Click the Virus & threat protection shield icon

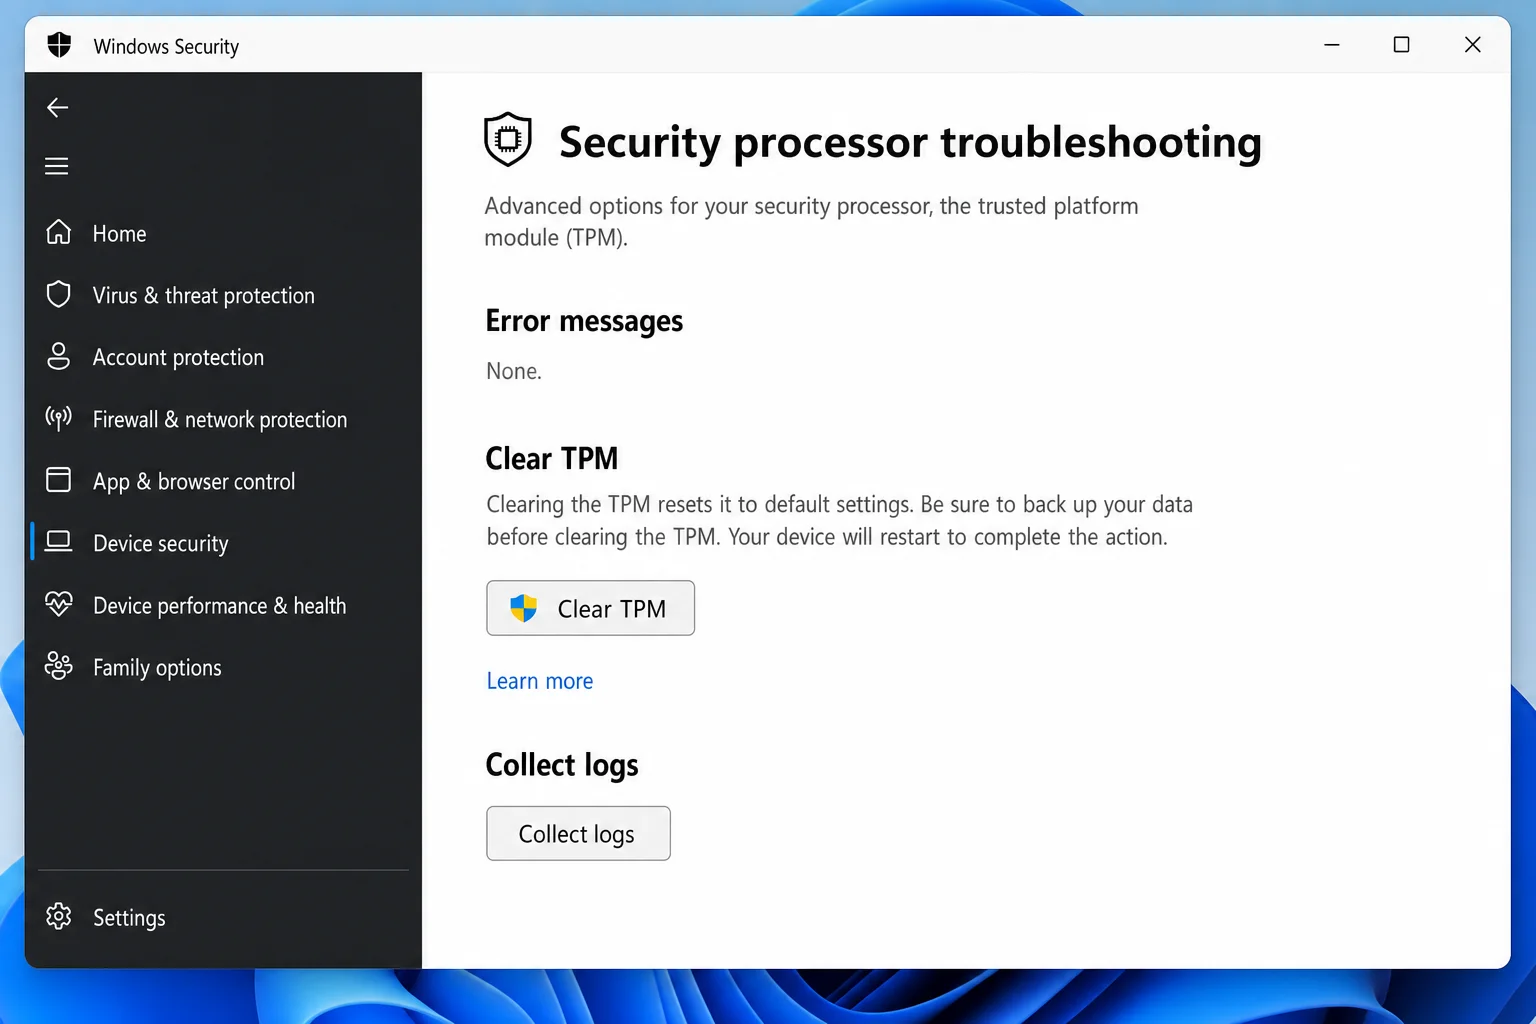click(59, 294)
